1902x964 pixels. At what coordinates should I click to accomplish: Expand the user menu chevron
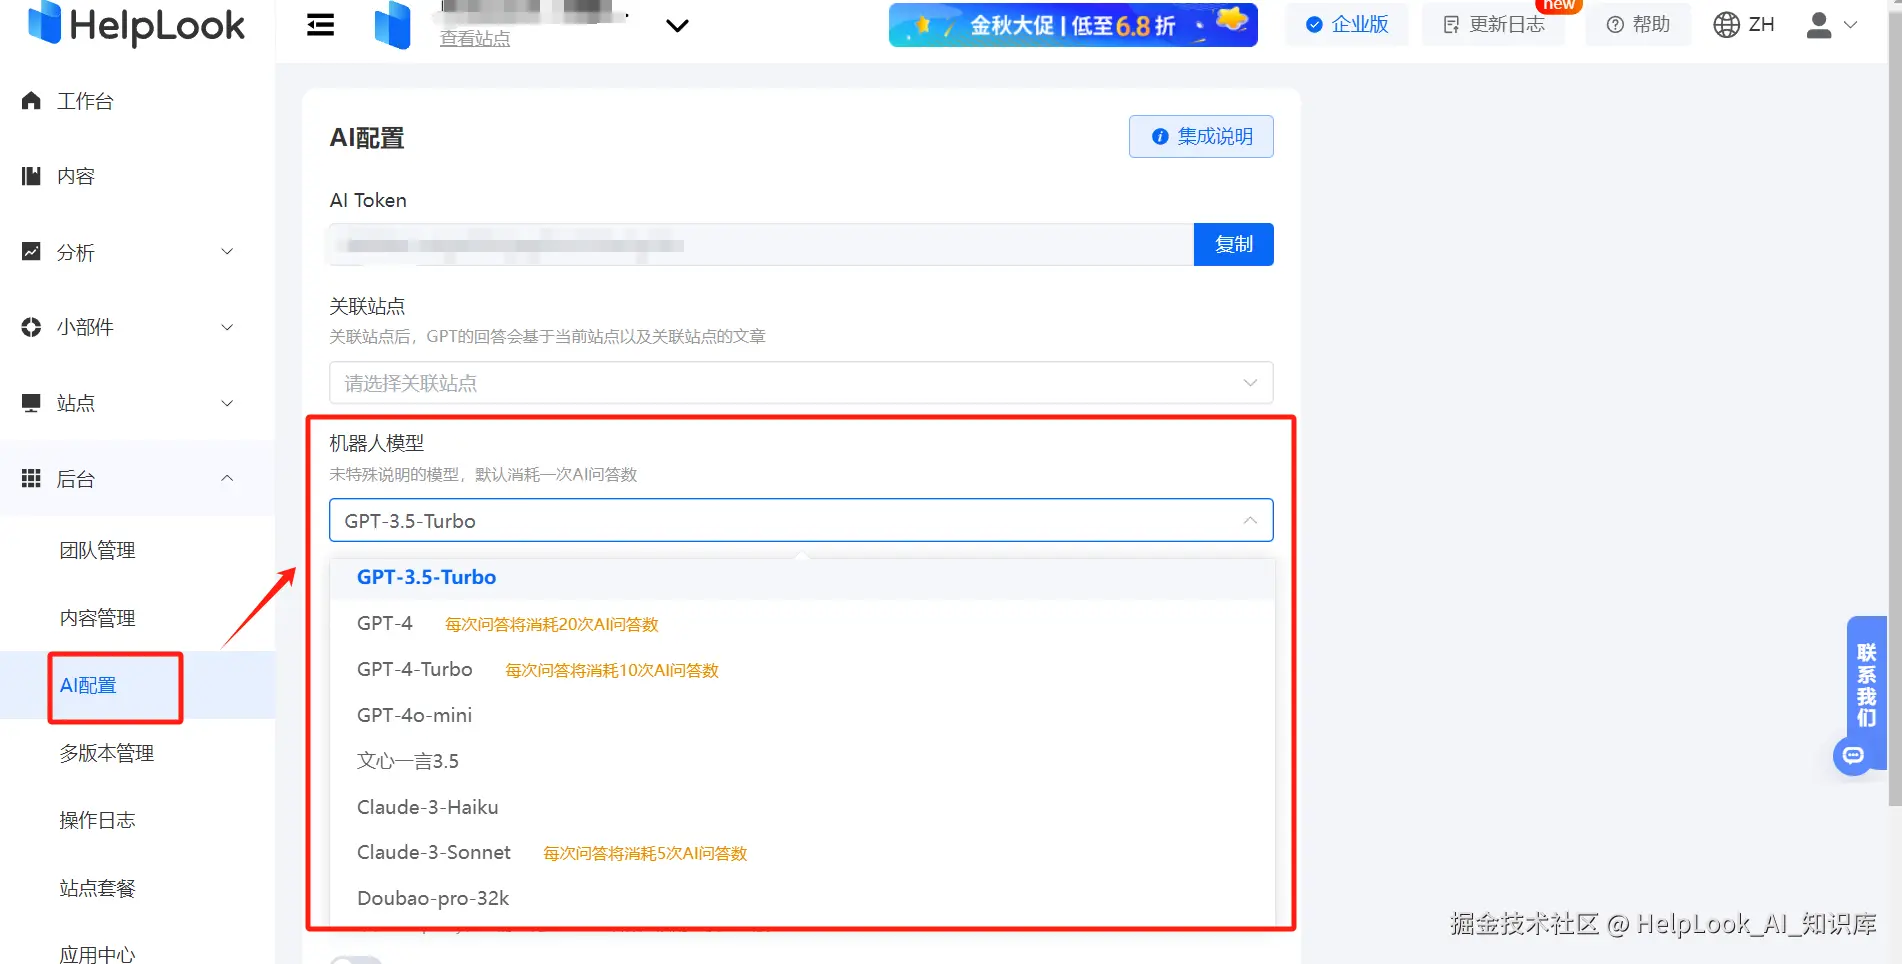[1851, 25]
